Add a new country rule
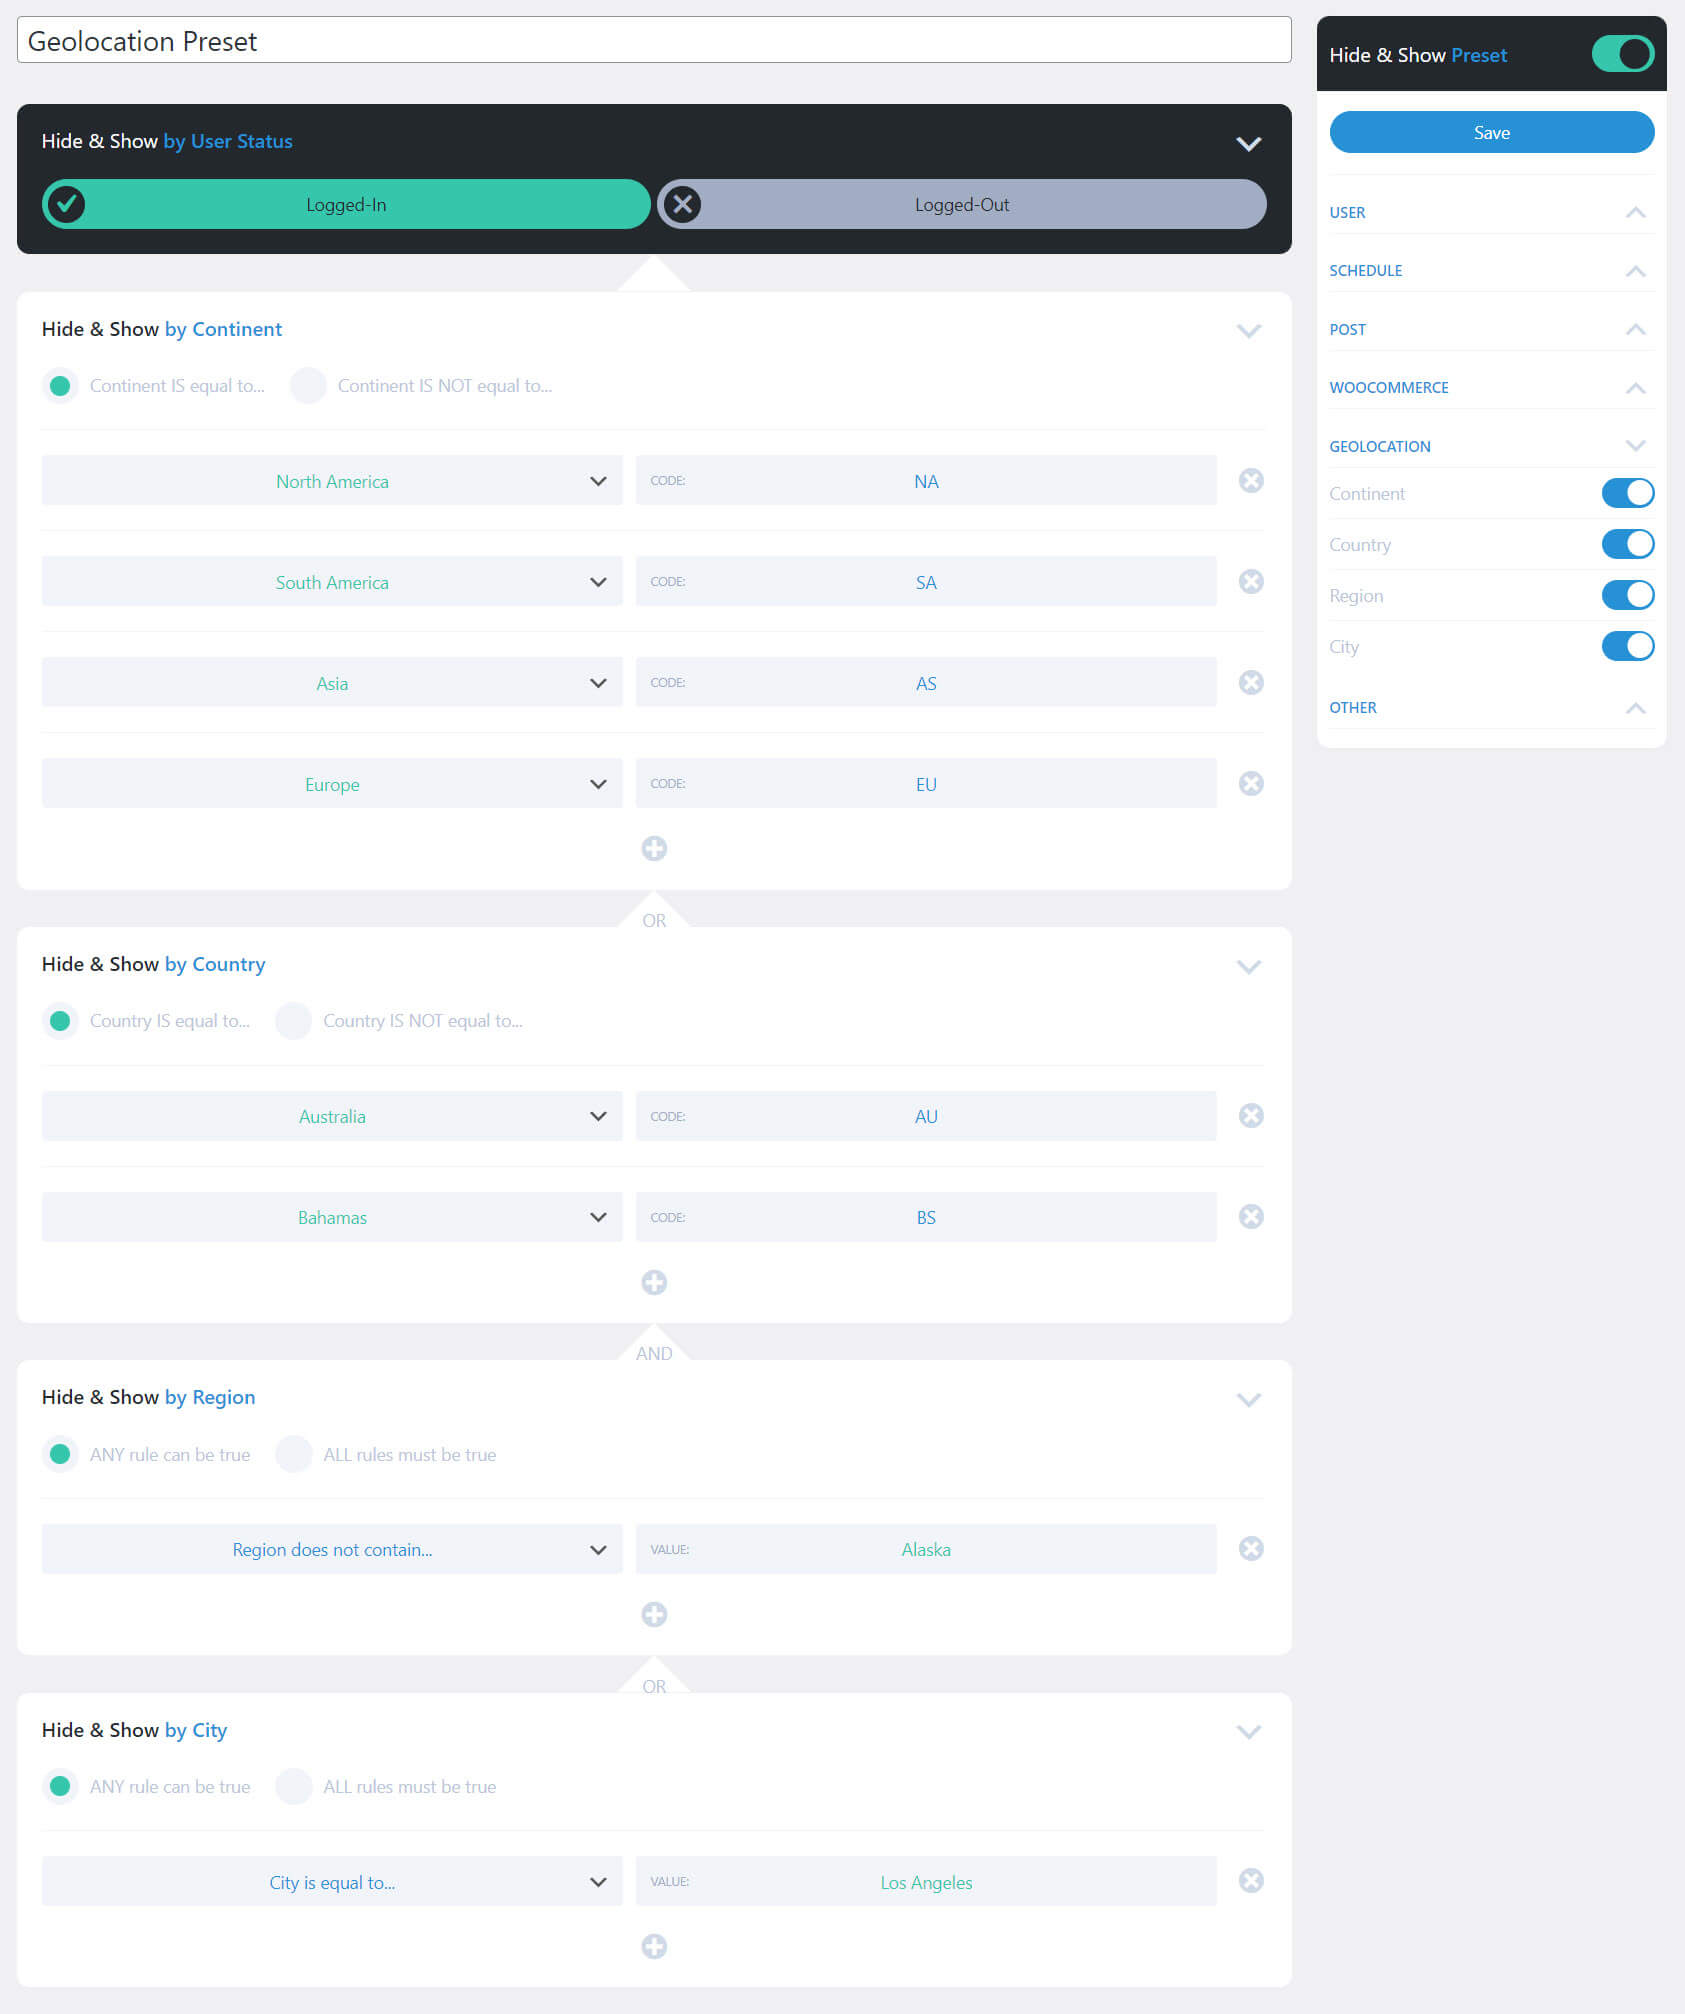This screenshot has width=1685, height=2014. pos(654,1281)
